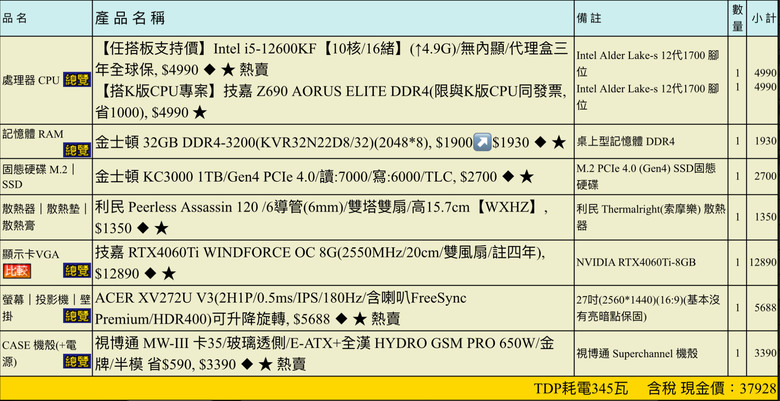The image size is (780, 401).
Task: Select the ACER XV272U V3 monitor product
Action: pos(281,308)
